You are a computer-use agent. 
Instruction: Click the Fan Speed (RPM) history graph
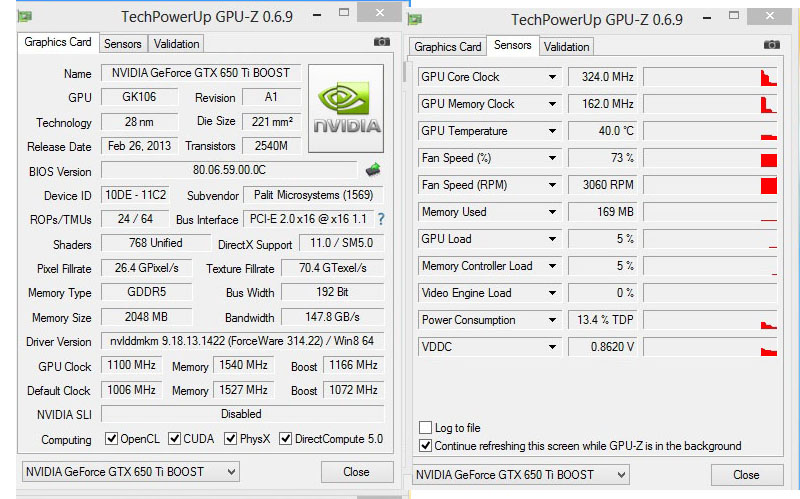pos(710,185)
